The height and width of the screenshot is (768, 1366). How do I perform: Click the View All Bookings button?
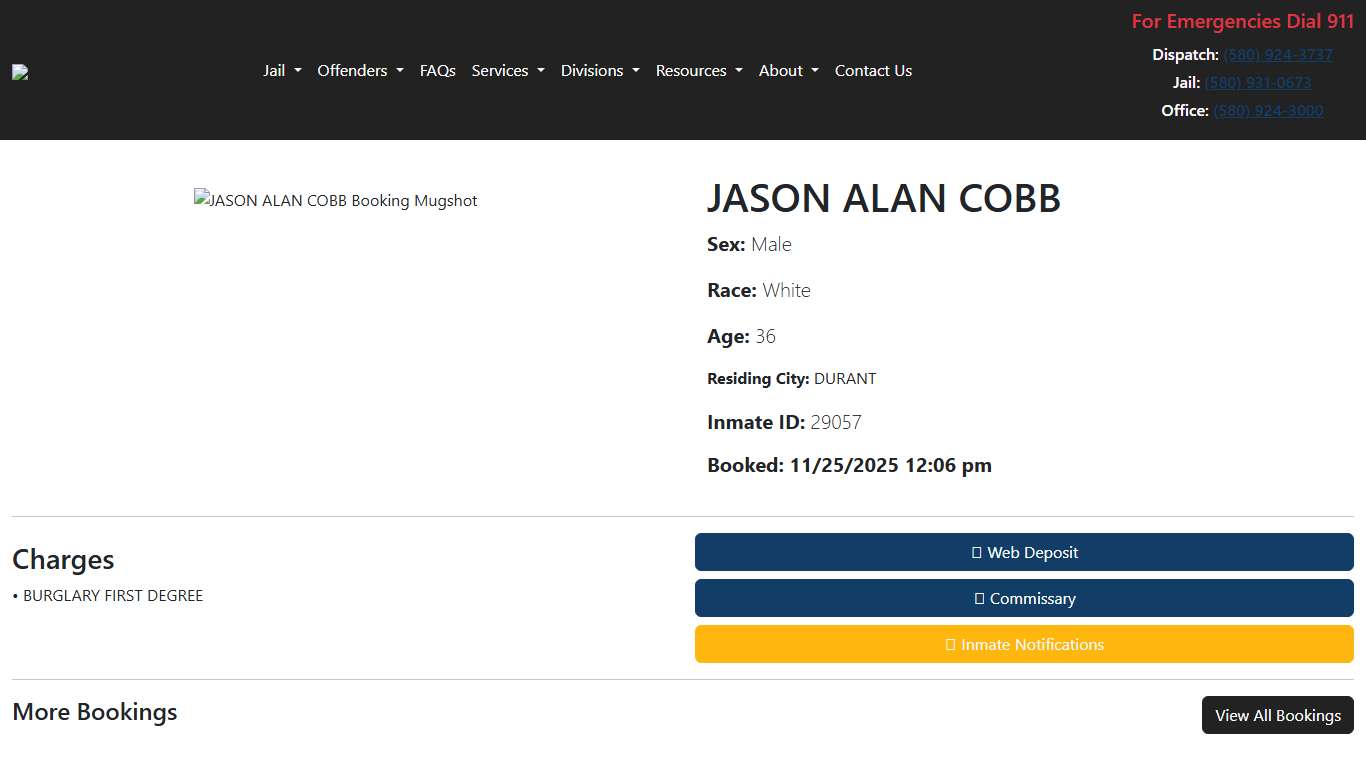pyautogui.click(x=1277, y=715)
